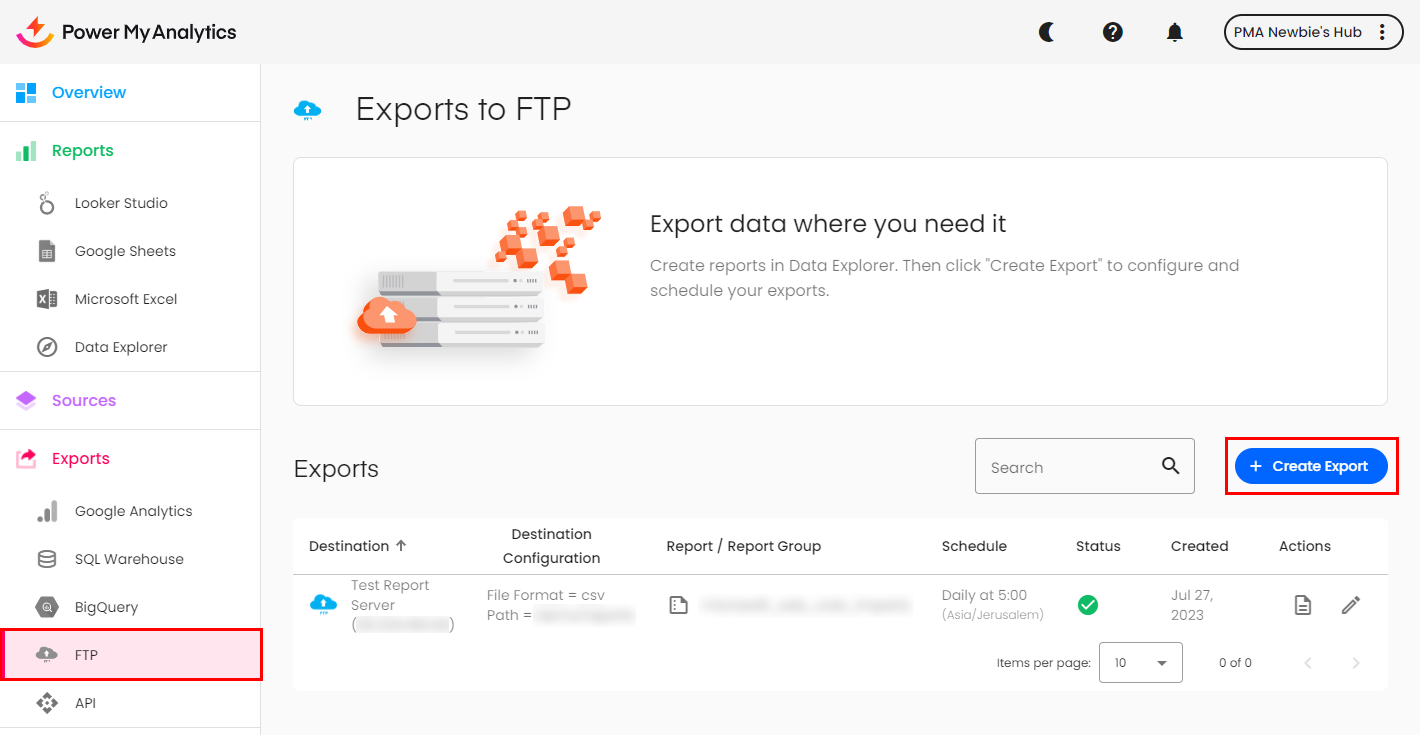Open Looker Studio reports
1420x735 pixels.
(x=121, y=203)
